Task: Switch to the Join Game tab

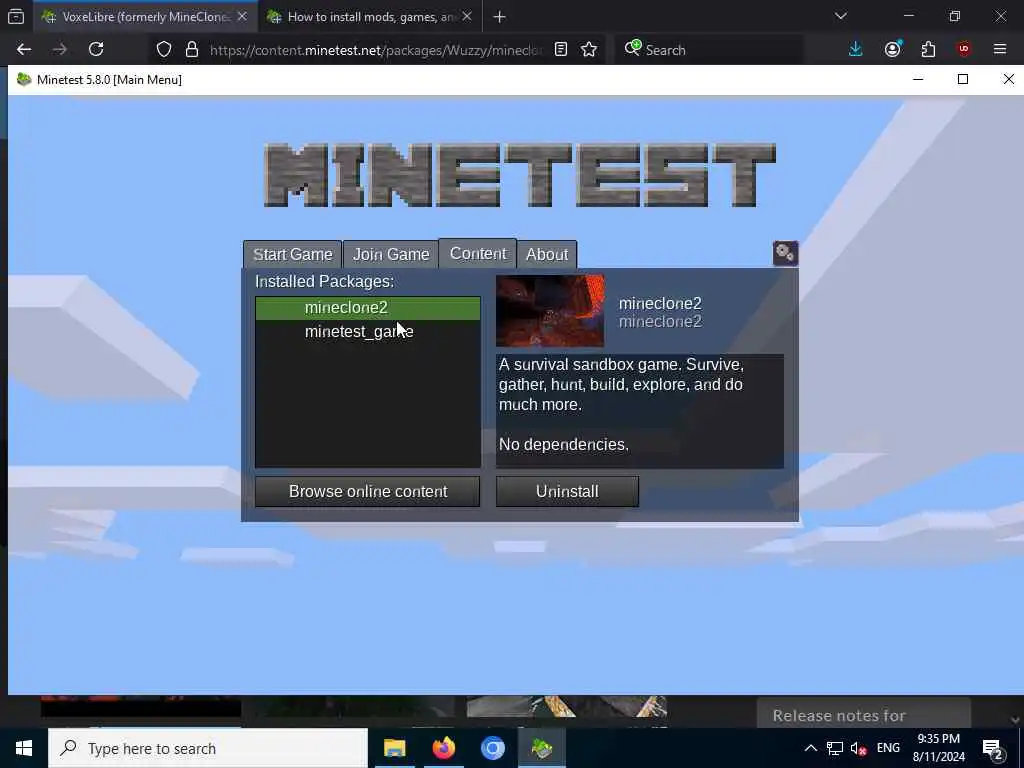Action: [391, 254]
